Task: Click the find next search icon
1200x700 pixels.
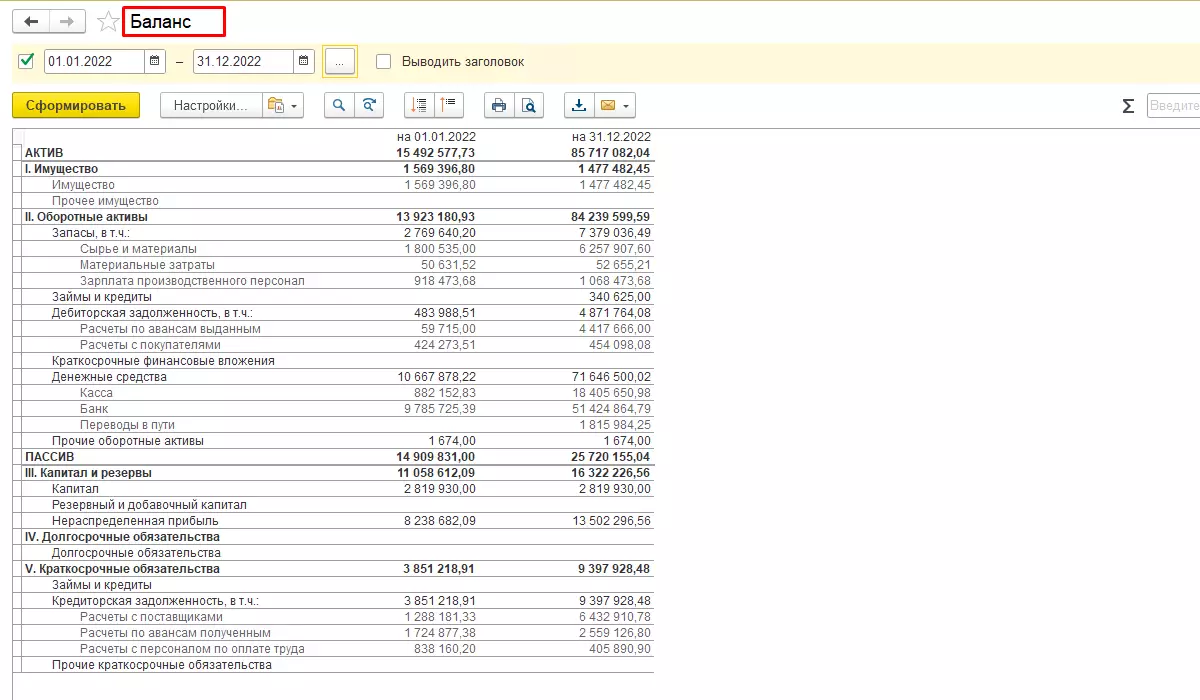Action: pos(369,105)
